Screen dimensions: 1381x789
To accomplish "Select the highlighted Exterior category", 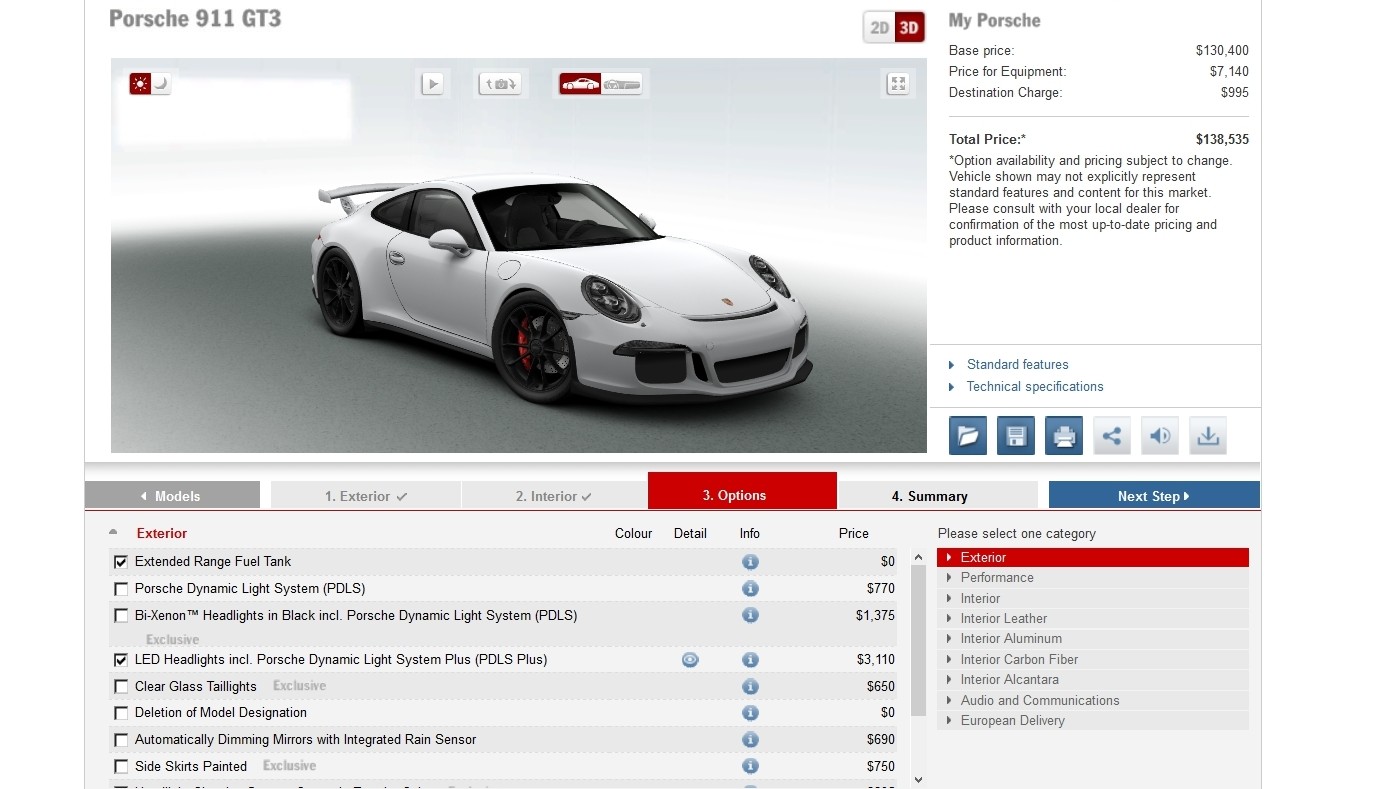I will [x=1093, y=557].
